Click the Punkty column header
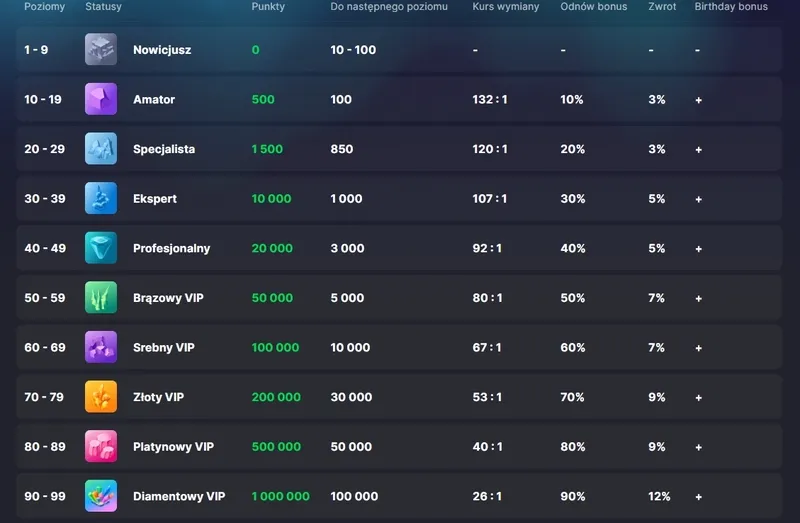This screenshot has width=800, height=523. click(268, 7)
